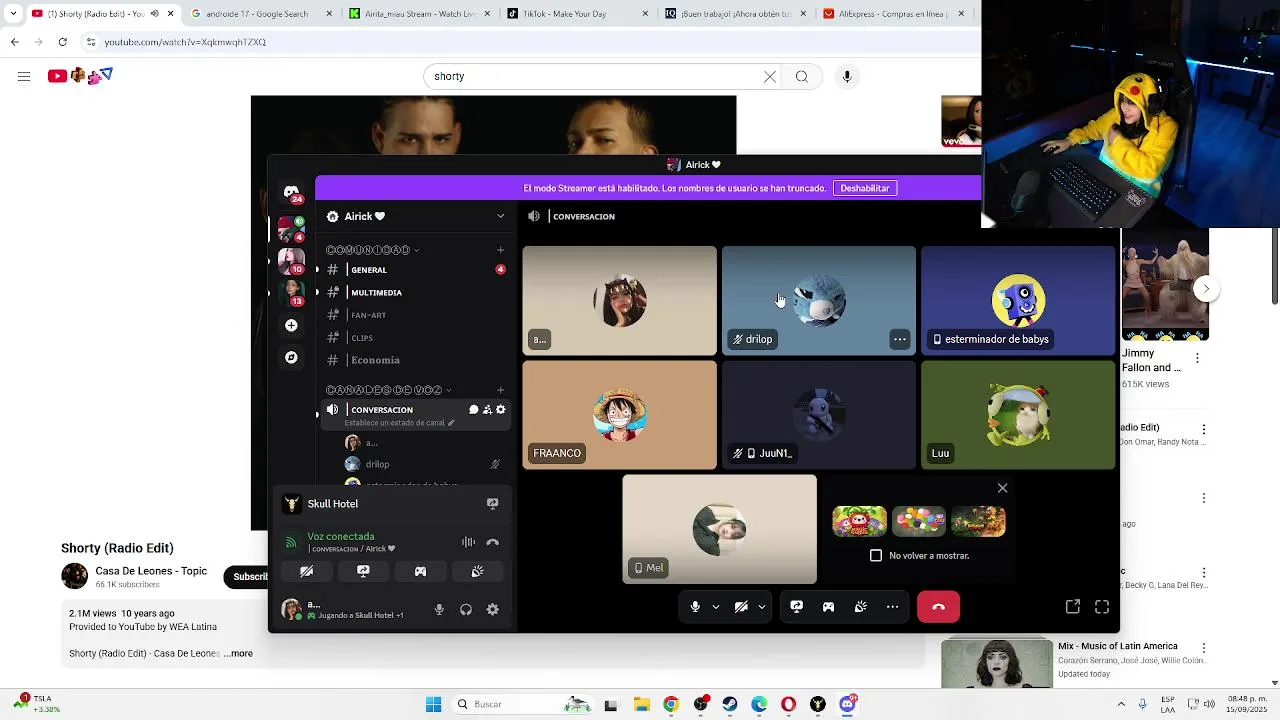Screen dimensions: 1280x720
Task: Switch to the AliExpress browser tab
Action: 893,14
